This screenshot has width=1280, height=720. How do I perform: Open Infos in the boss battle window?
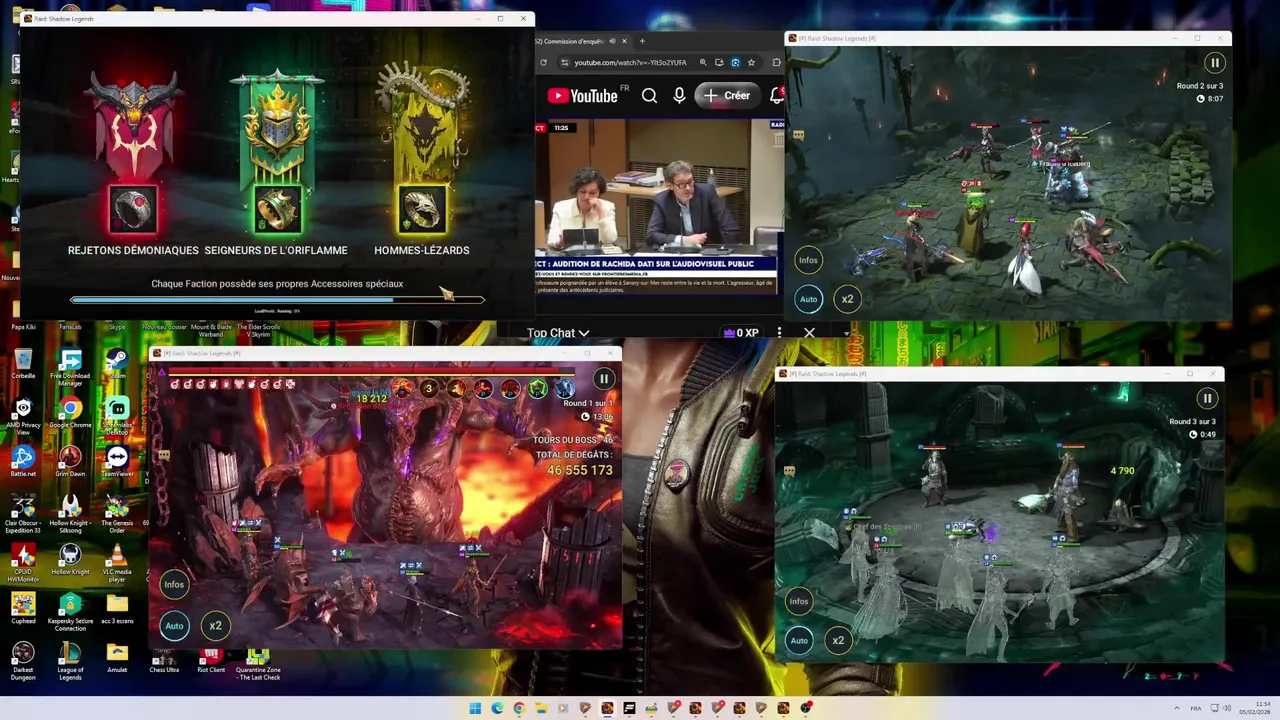(x=174, y=585)
